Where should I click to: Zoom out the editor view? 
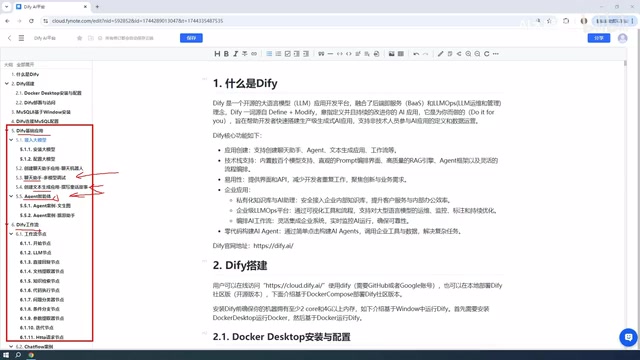tap(477, 54)
